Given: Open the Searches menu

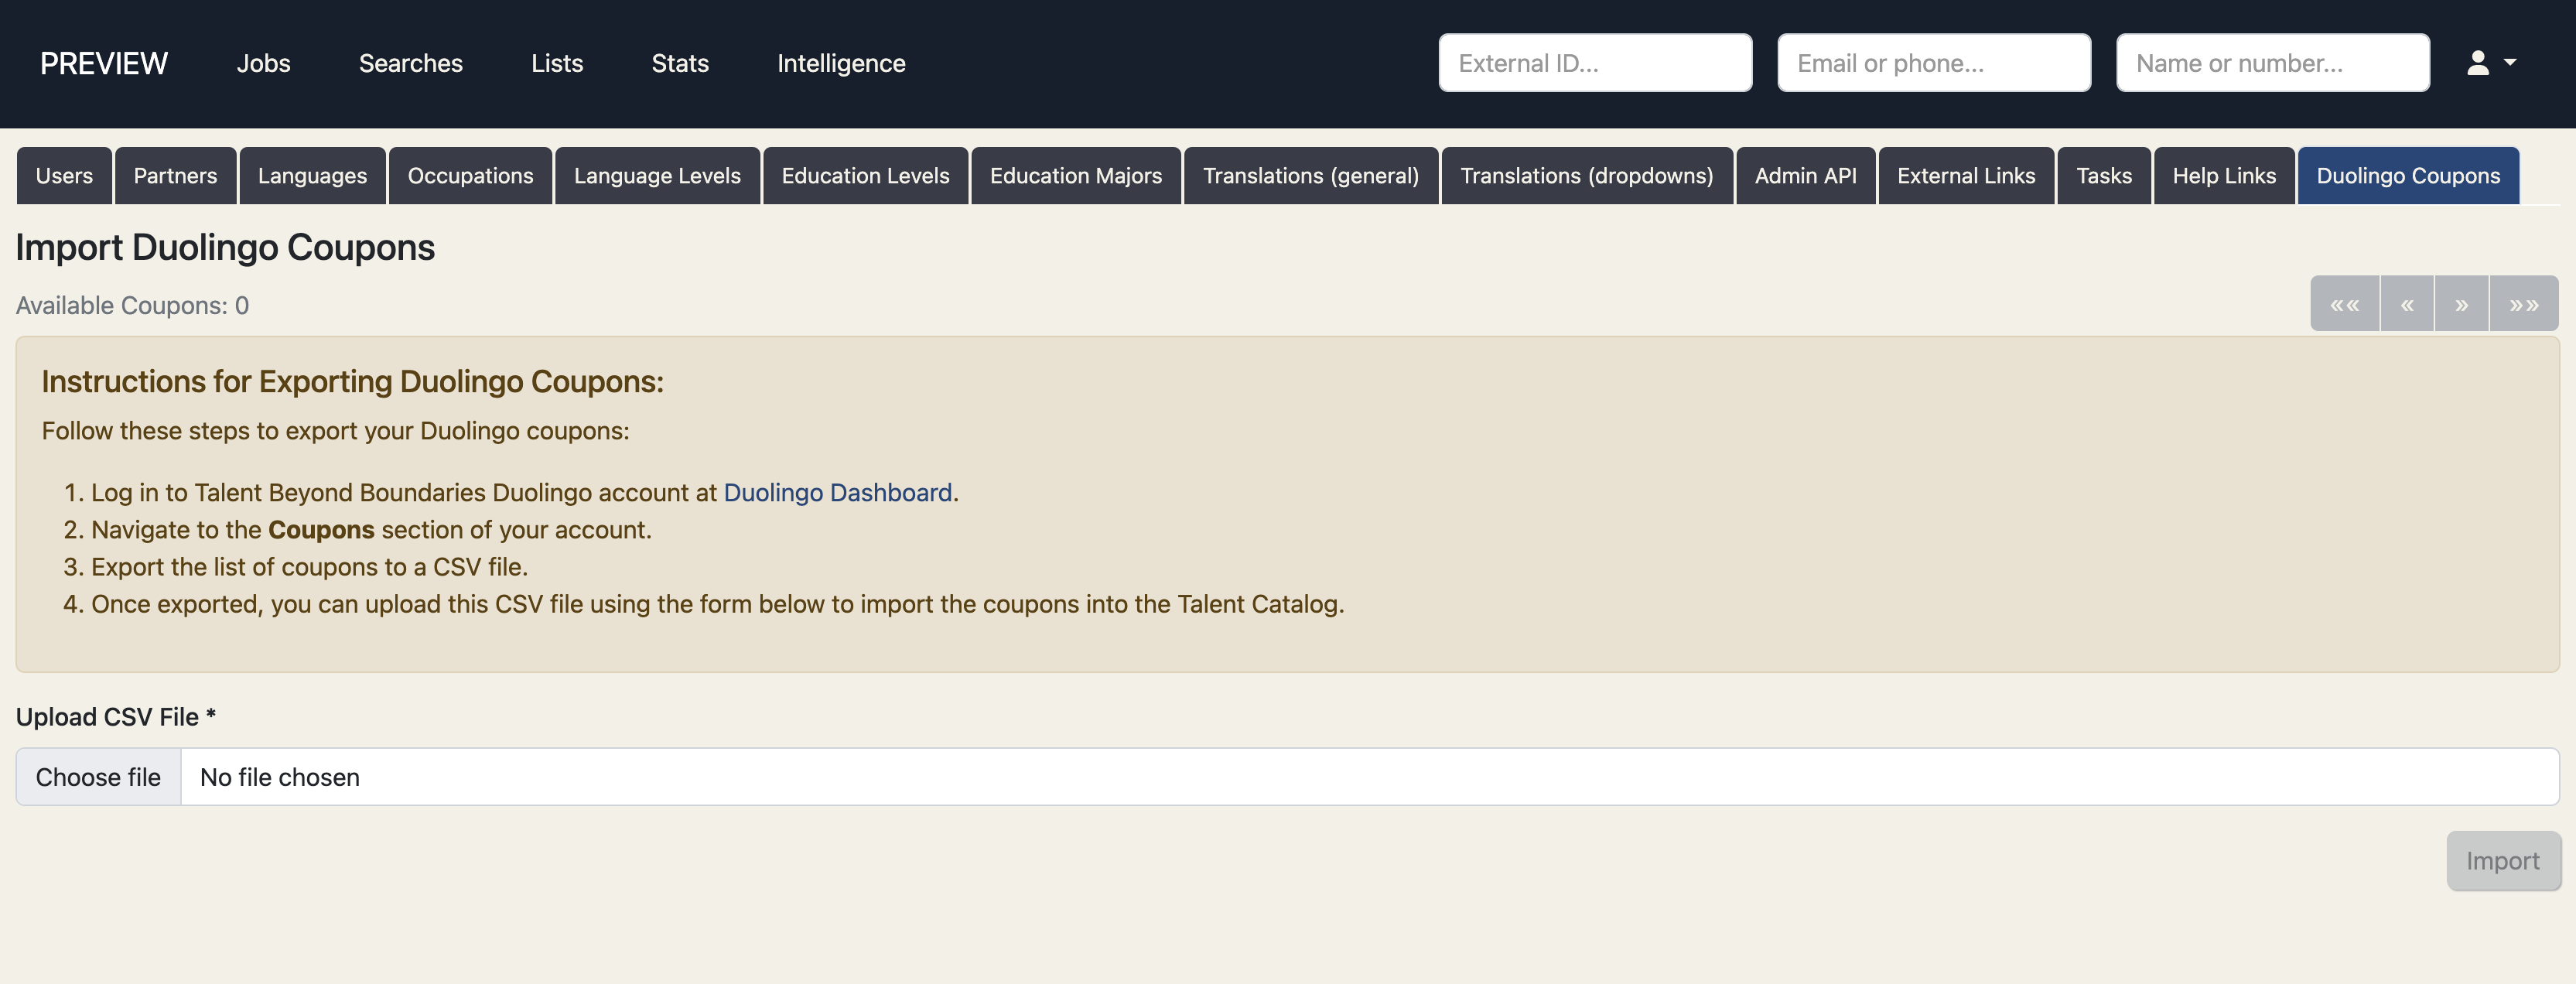Looking at the screenshot, I should pos(410,62).
